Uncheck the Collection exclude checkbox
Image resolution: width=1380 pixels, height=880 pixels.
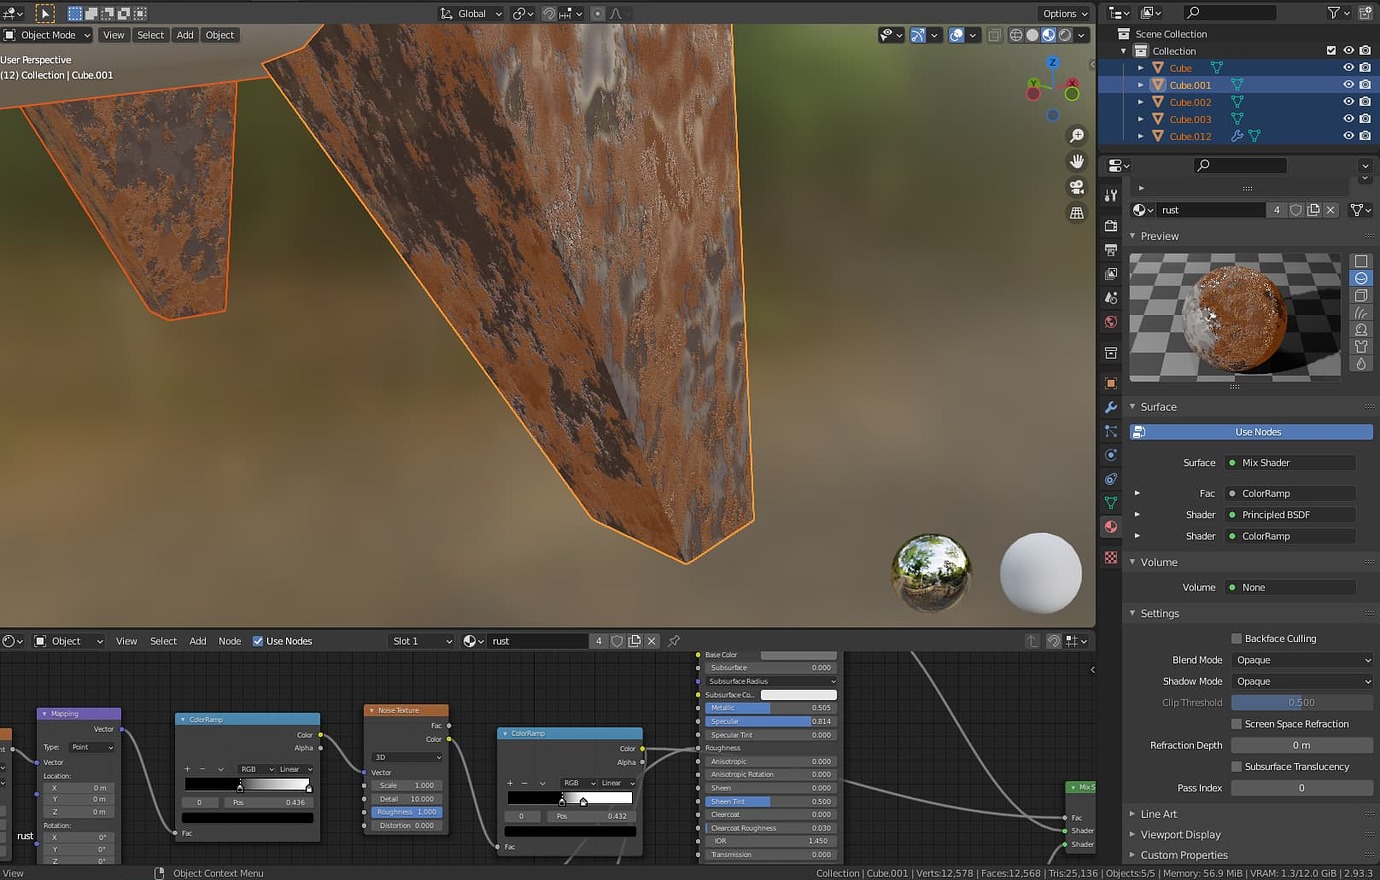click(x=1331, y=51)
